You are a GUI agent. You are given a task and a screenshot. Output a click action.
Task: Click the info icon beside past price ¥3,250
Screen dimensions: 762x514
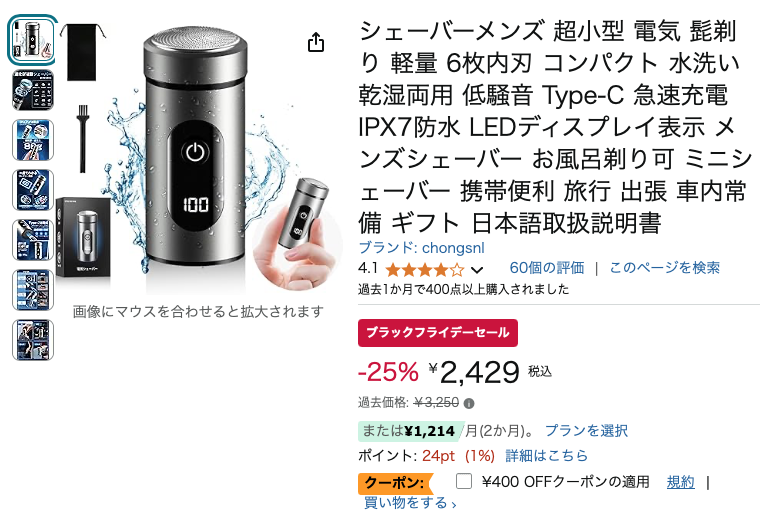tap(468, 403)
